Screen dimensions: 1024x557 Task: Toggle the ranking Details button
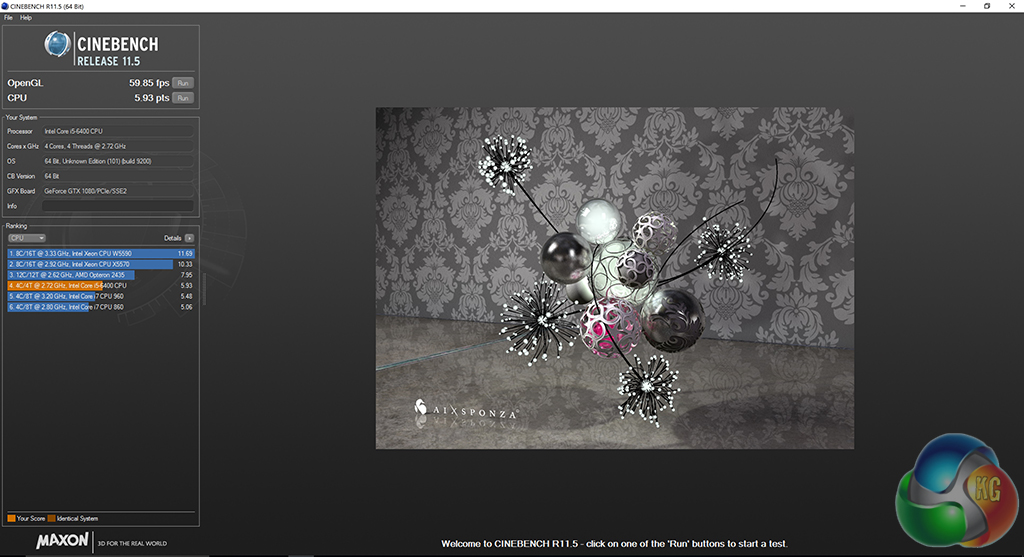[x=189, y=238]
